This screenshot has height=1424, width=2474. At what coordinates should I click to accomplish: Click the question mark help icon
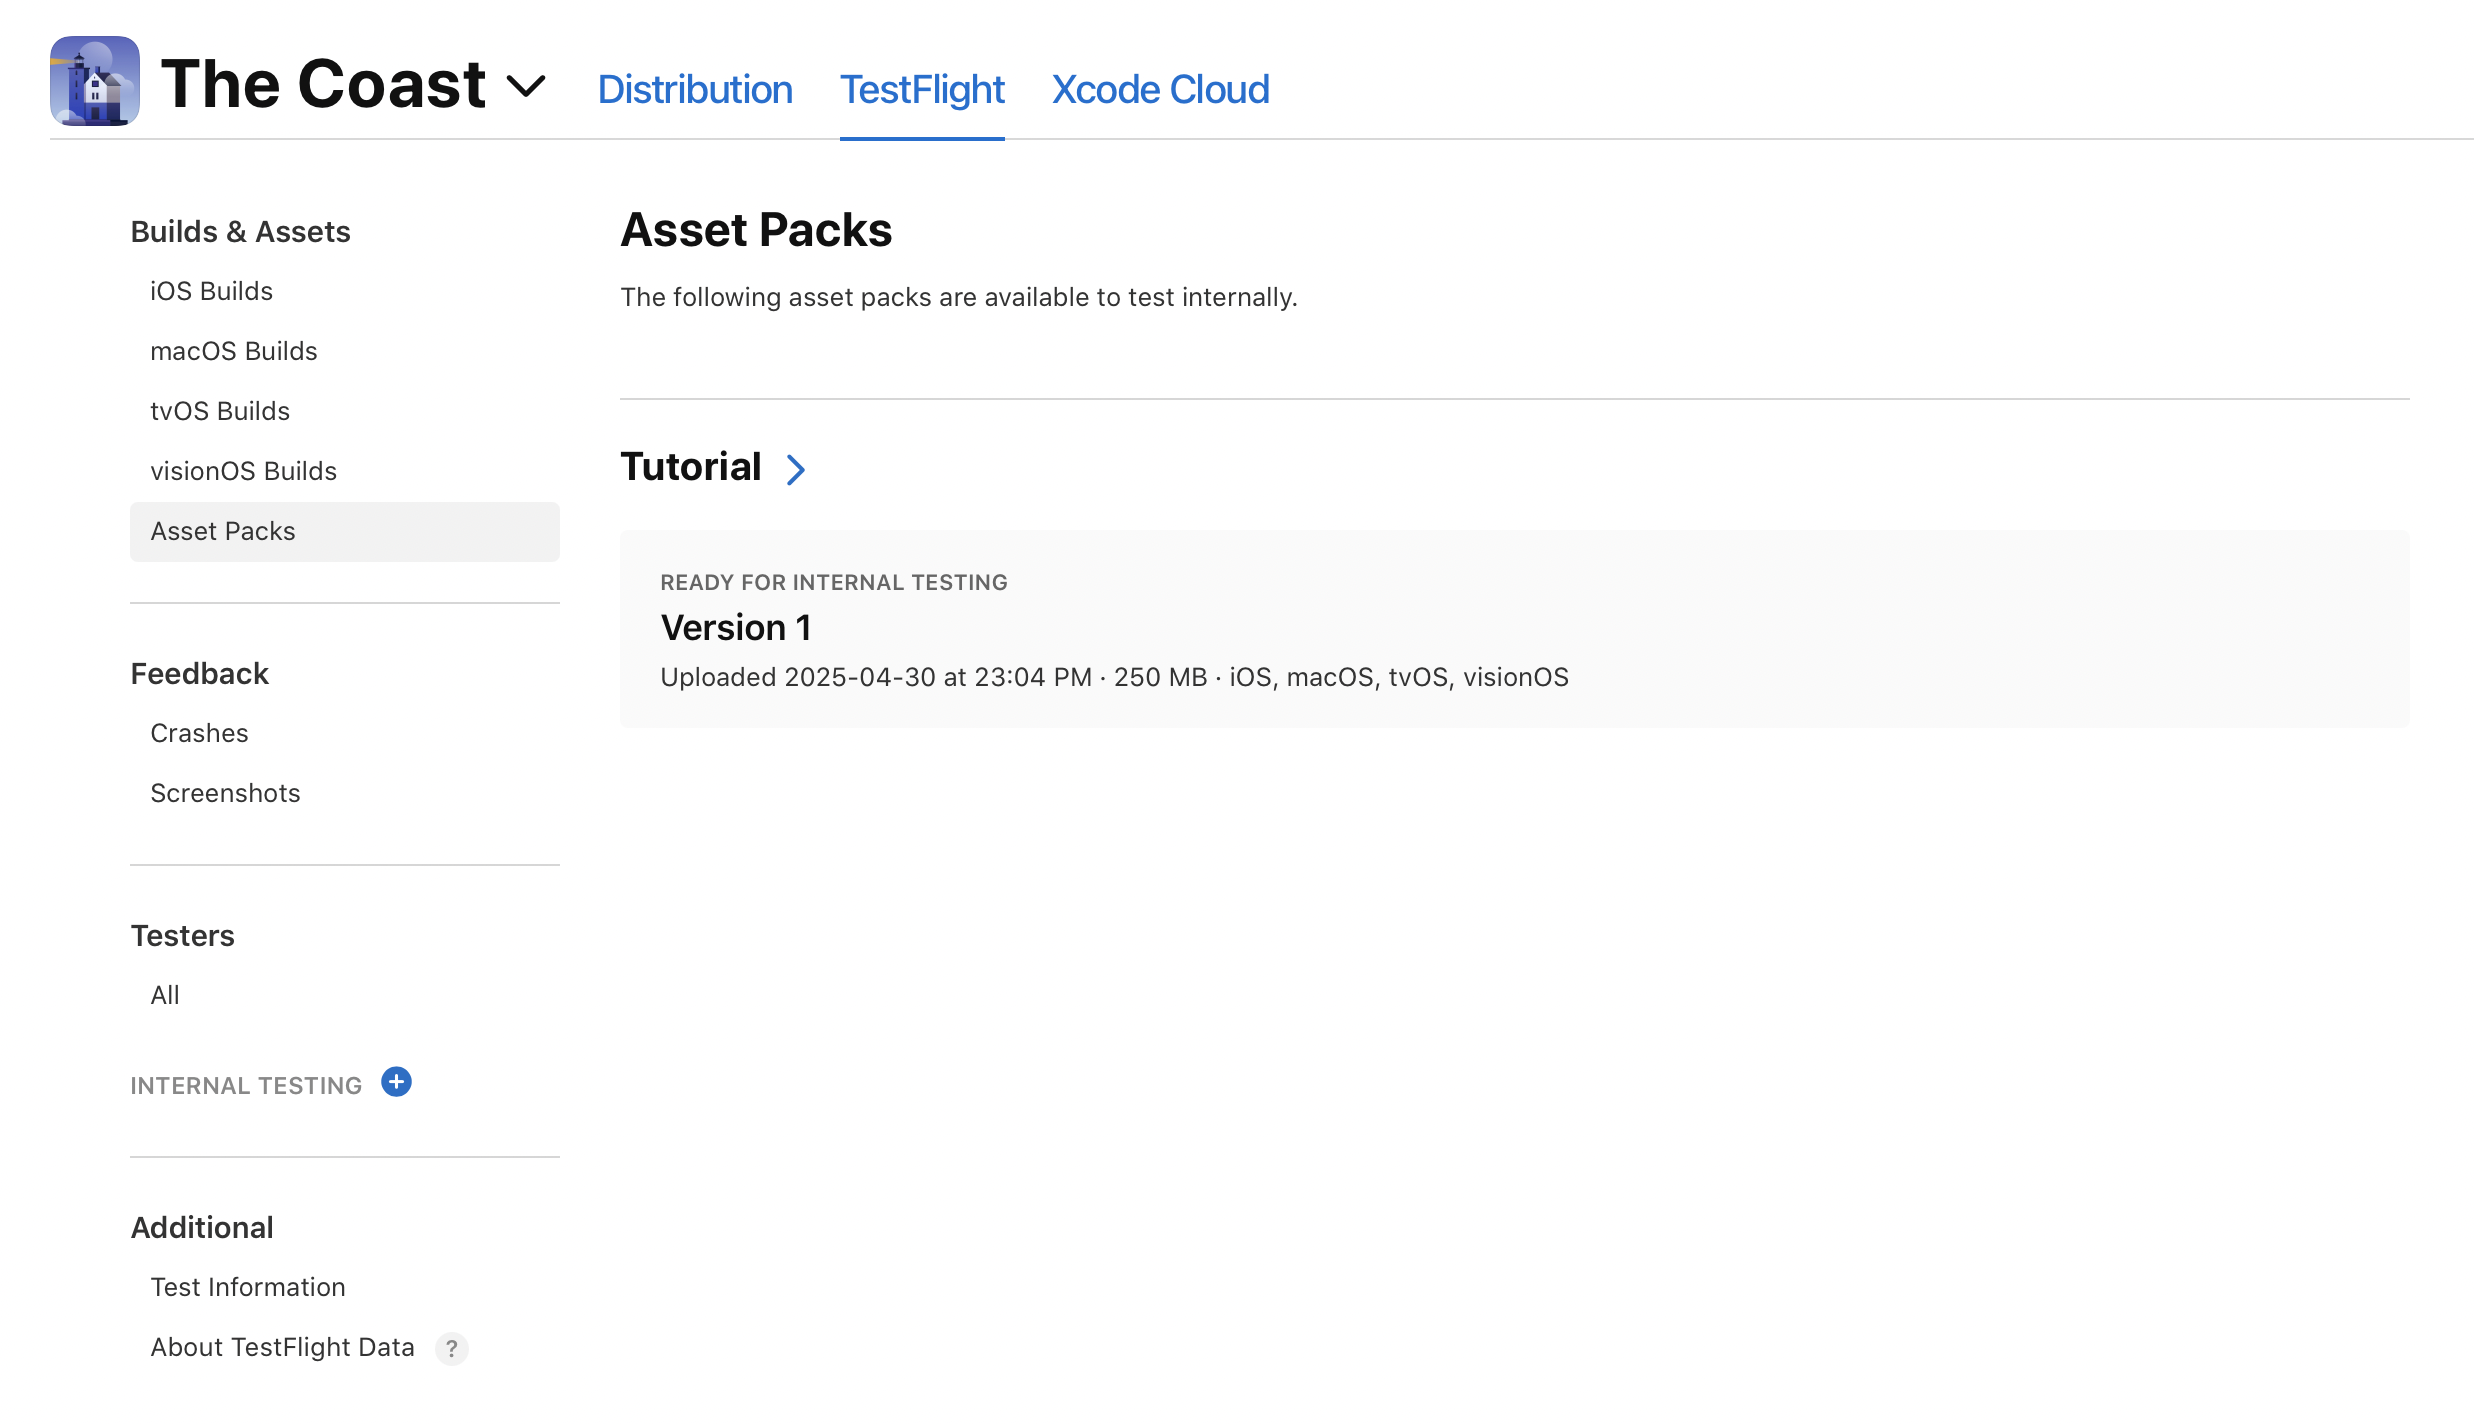pyautogui.click(x=452, y=1348)
